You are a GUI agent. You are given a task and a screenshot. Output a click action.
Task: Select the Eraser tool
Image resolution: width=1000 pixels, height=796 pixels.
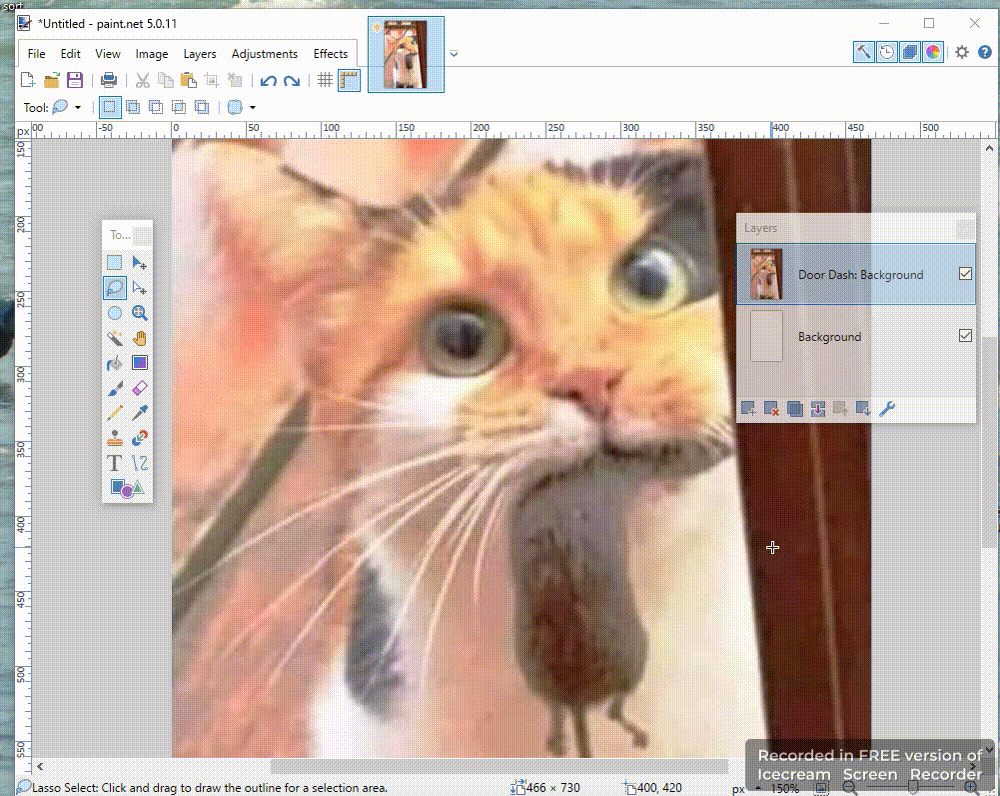click(139, 388)
